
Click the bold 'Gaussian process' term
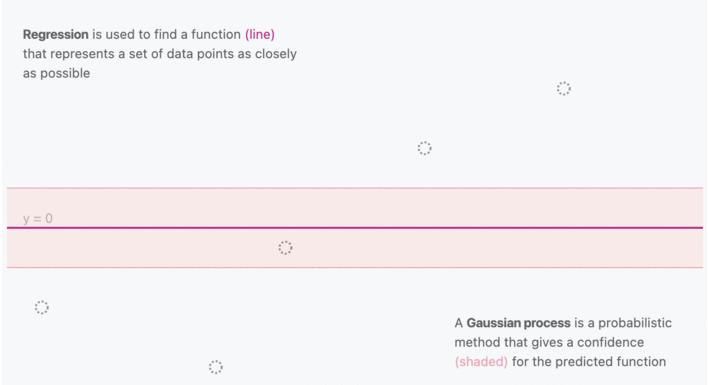tap(518, 323)
